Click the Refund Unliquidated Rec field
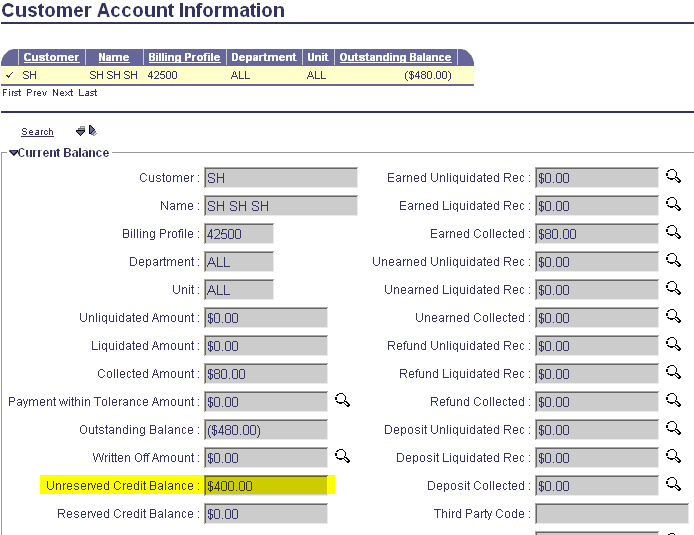The image size is (694, 535). 597,346
